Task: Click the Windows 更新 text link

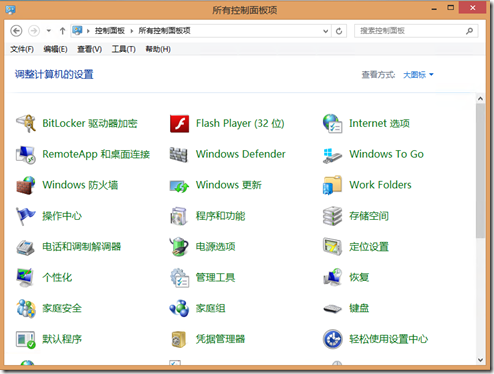Action: [229, 185]
